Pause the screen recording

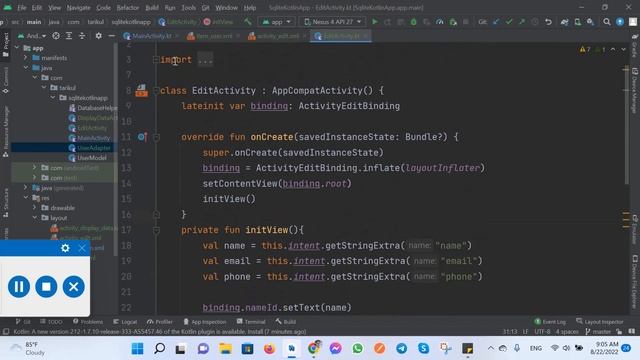[x=19, y=287]
